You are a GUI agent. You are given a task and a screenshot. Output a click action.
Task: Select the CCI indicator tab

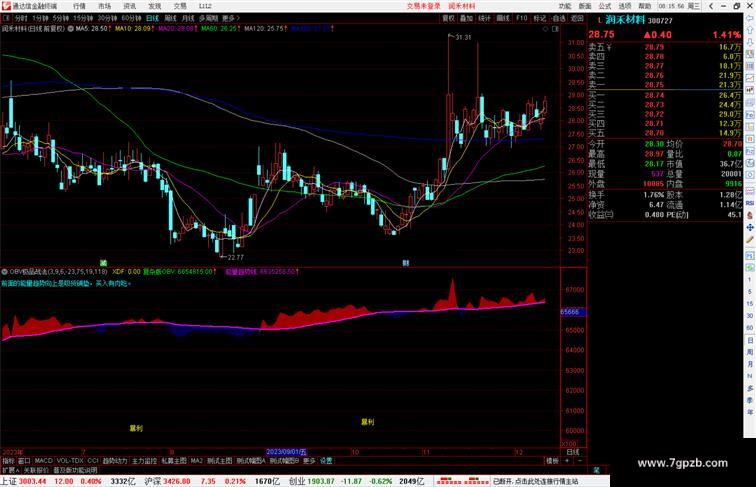click(x=93, y=460)
